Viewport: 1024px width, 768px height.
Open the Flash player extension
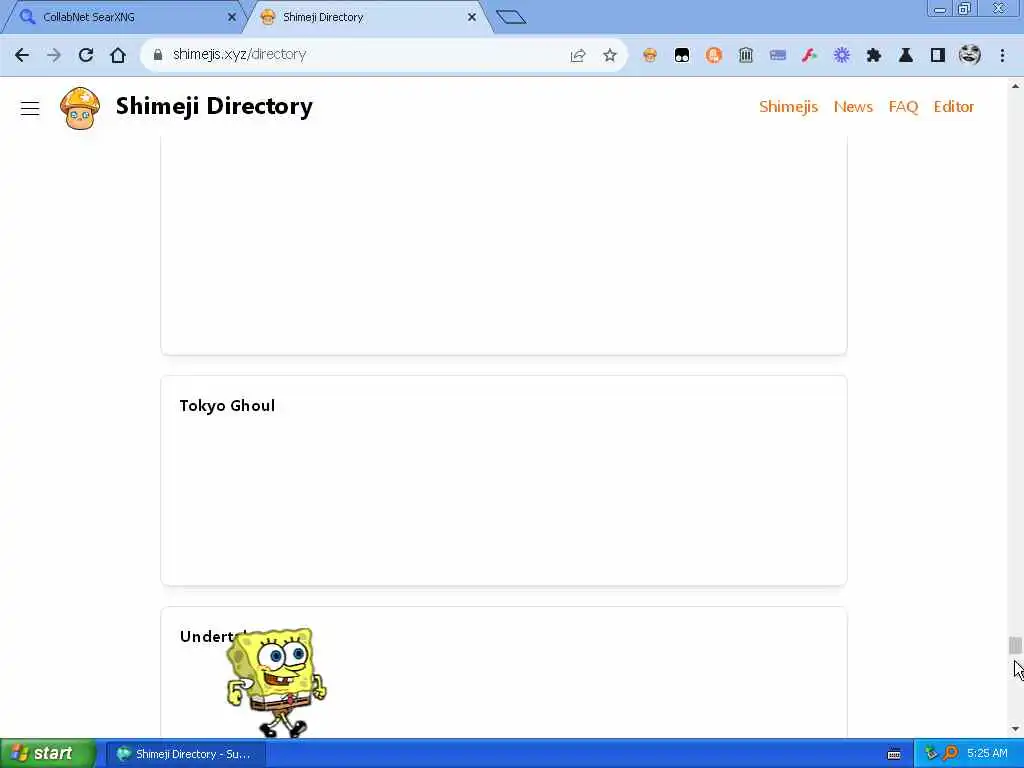[810, 56]
